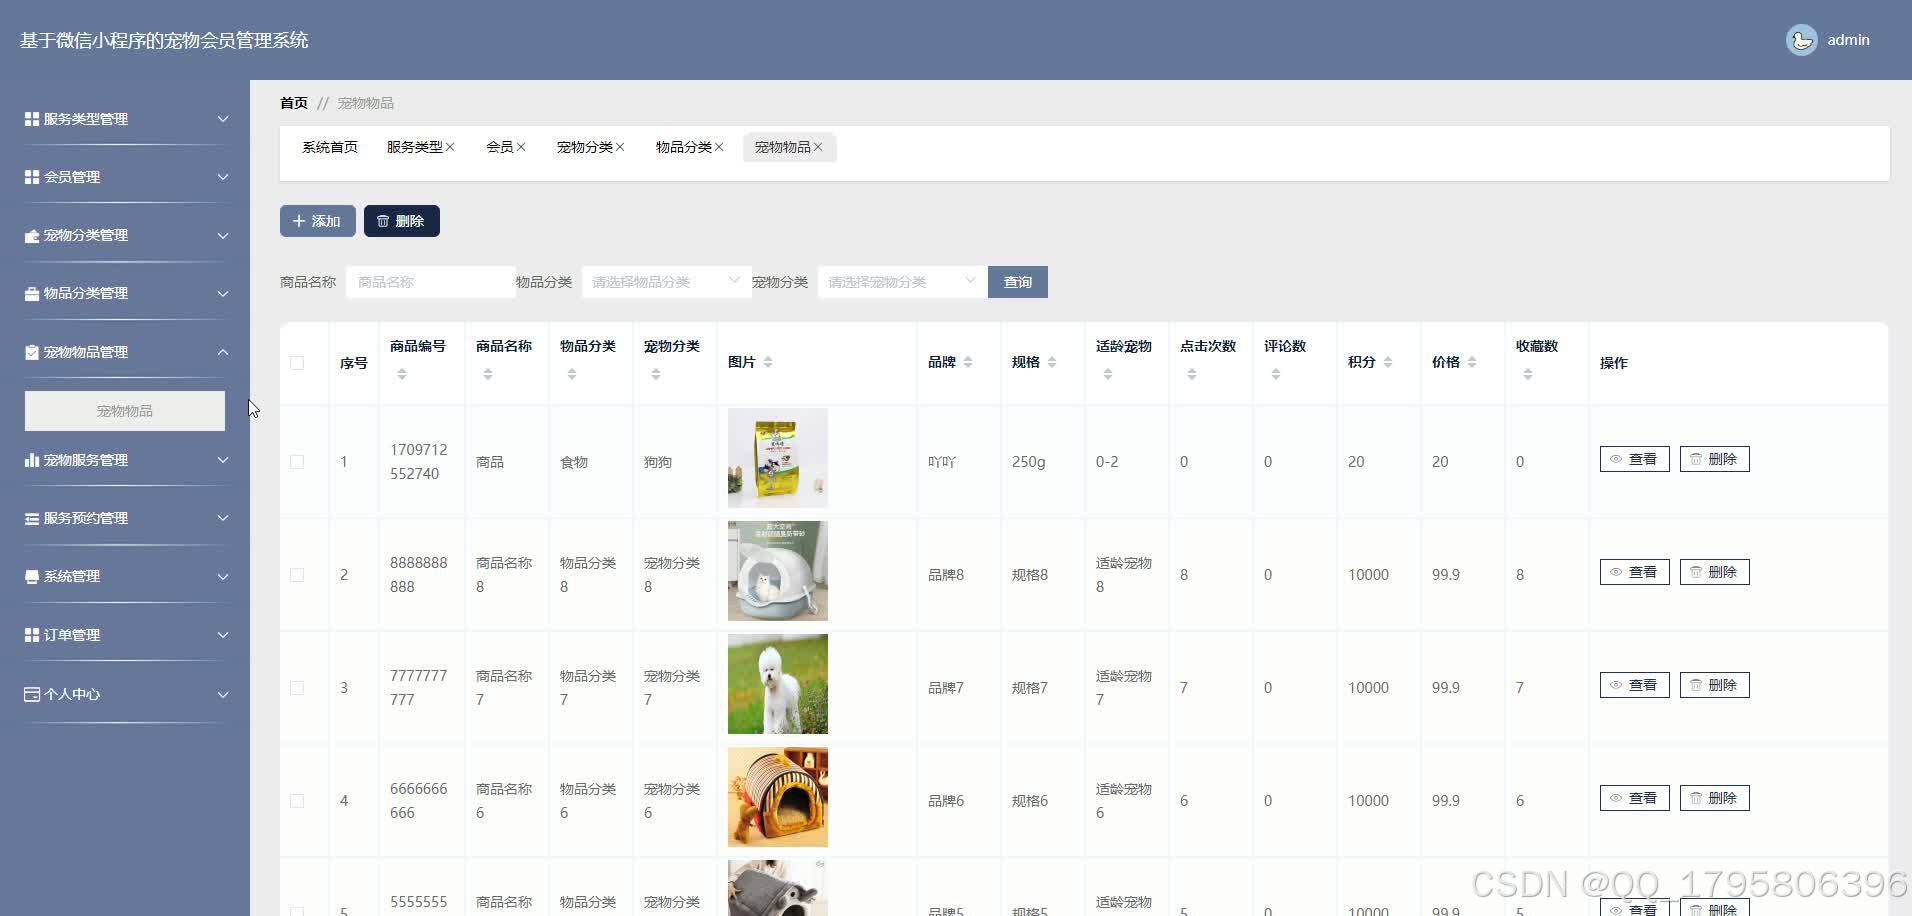Click the 物品分类管理 briefcase icon
The width and height of the screenshot is (1912, 916).
pos(32,294)
